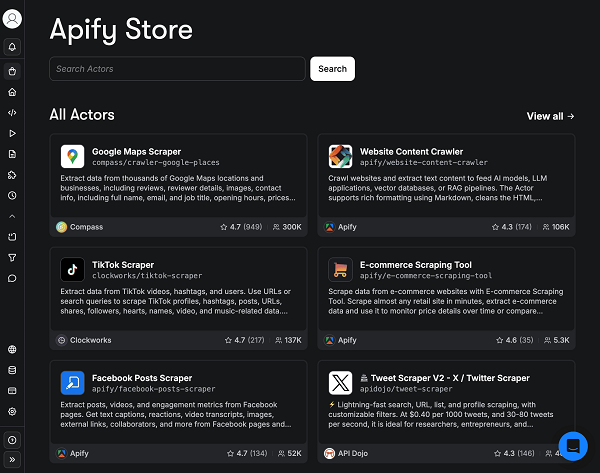The image size is (600, 473).
Task: Open the TikTok Scraper card title
Action: [x=123, y=265]
